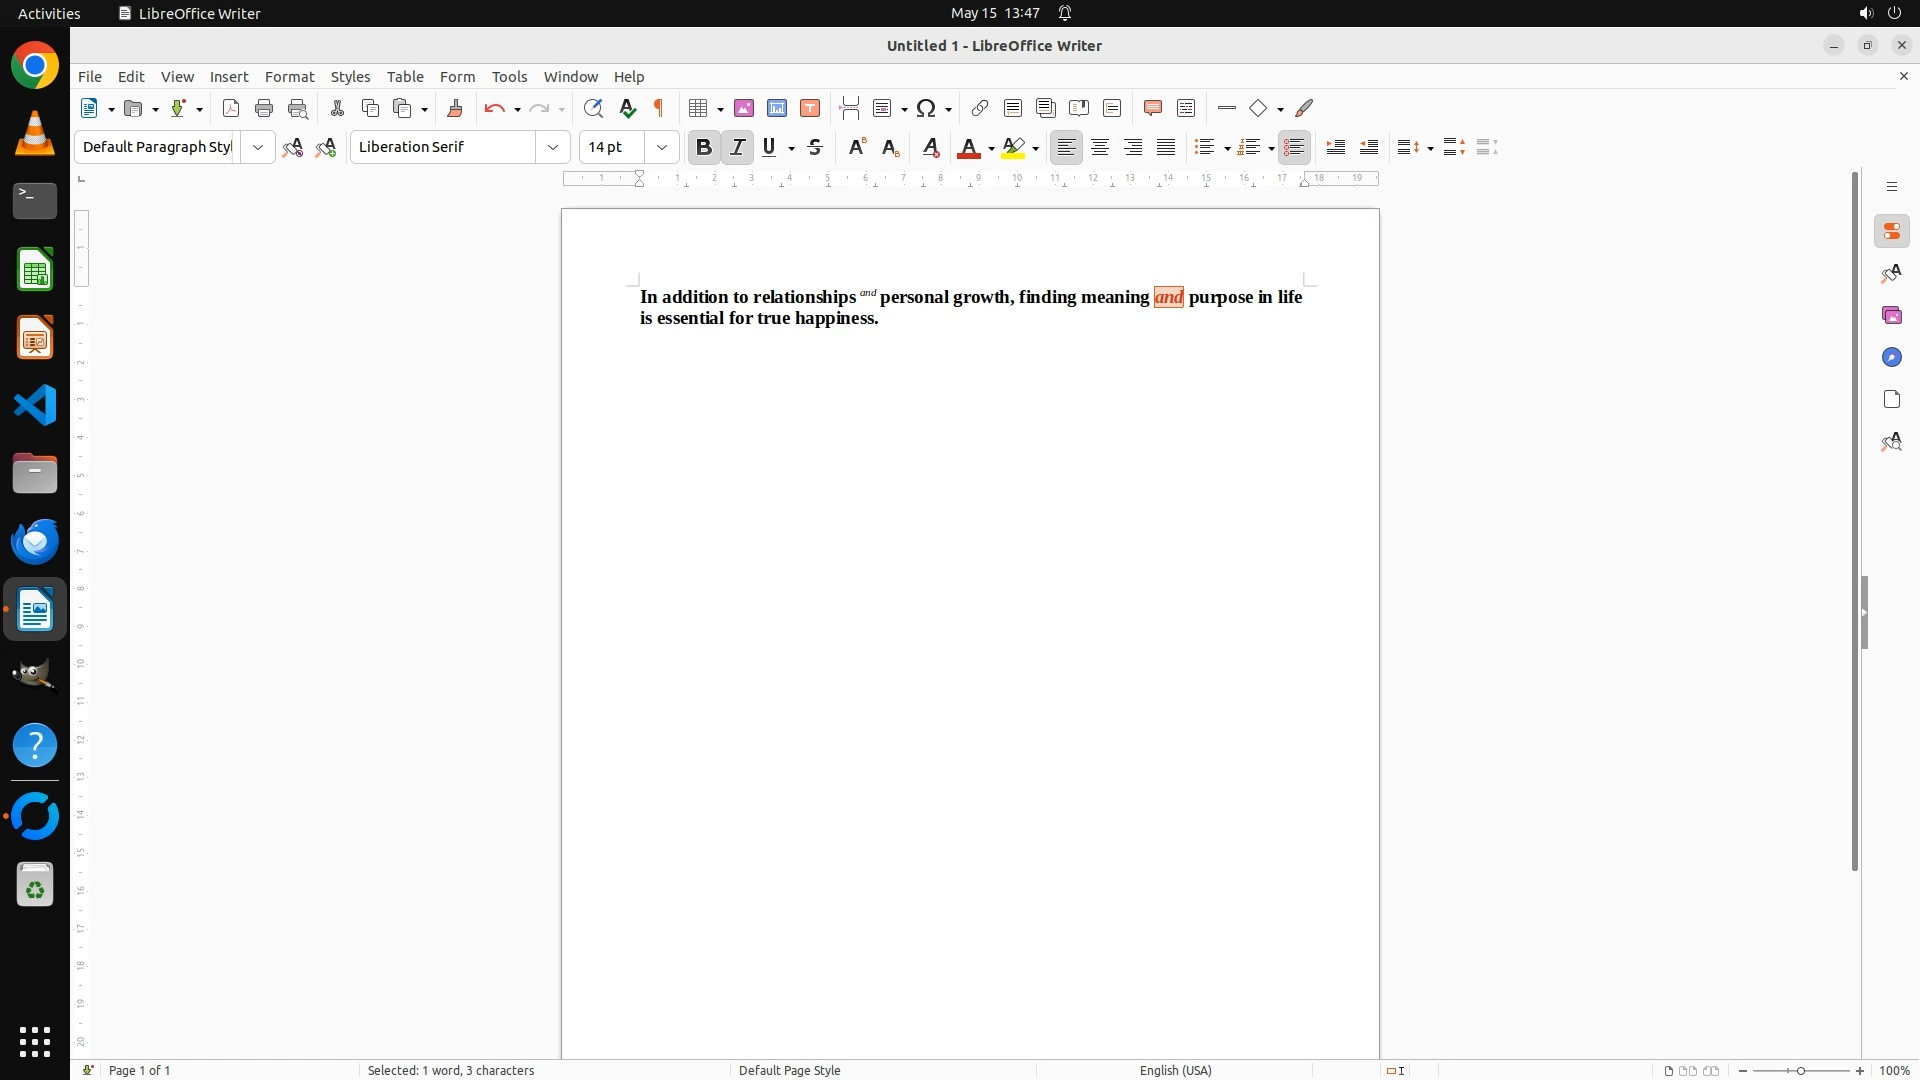Click the Insert Hyperlink icon
The height and width of the screenshot is (1080, 1920).
tap(980, 108)
